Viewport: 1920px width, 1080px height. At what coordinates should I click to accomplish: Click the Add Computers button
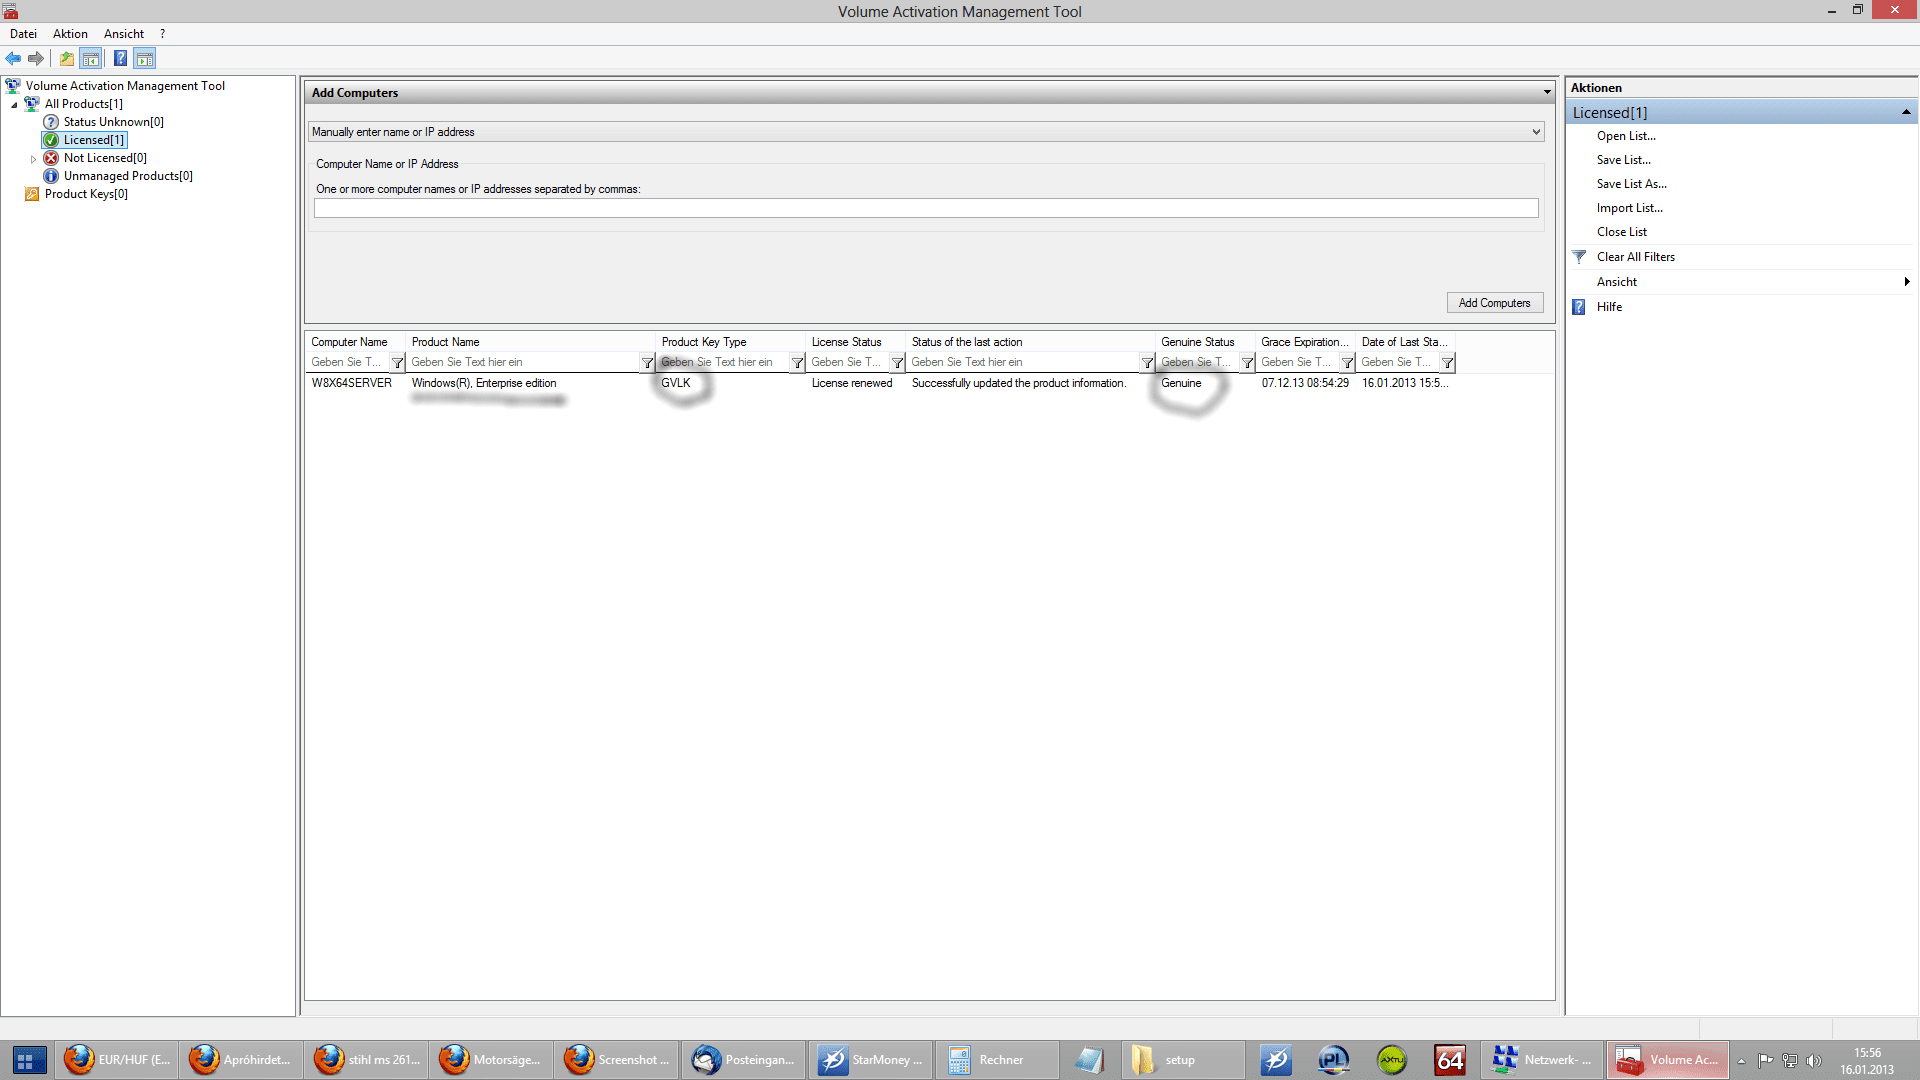[x=1494, y=303]
